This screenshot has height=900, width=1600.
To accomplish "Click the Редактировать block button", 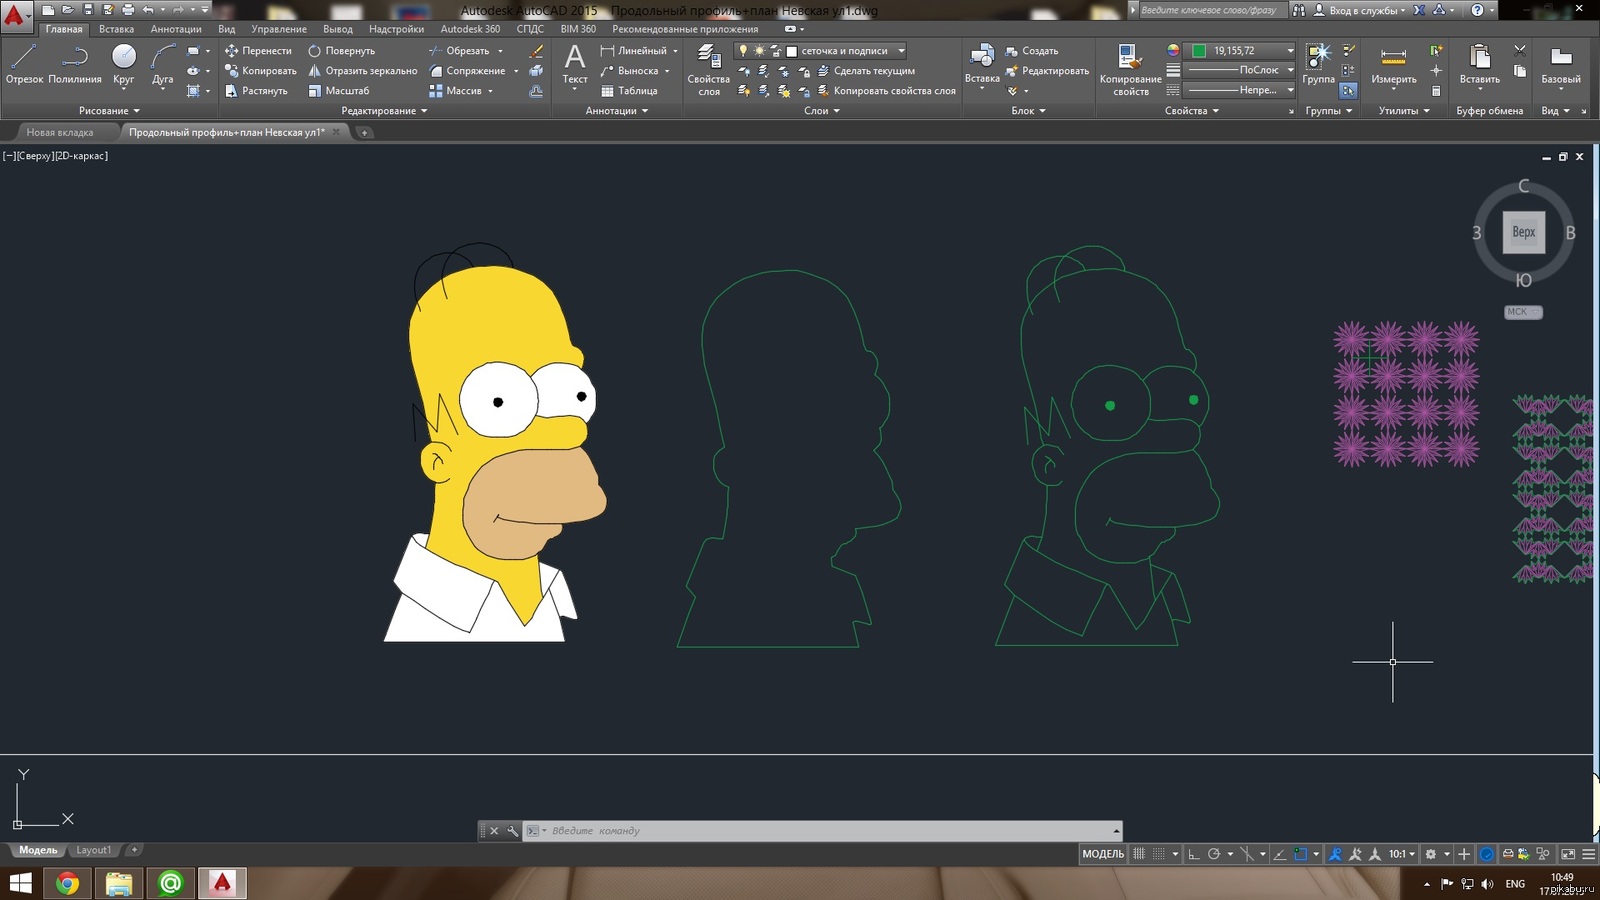I will [1047, 71].
